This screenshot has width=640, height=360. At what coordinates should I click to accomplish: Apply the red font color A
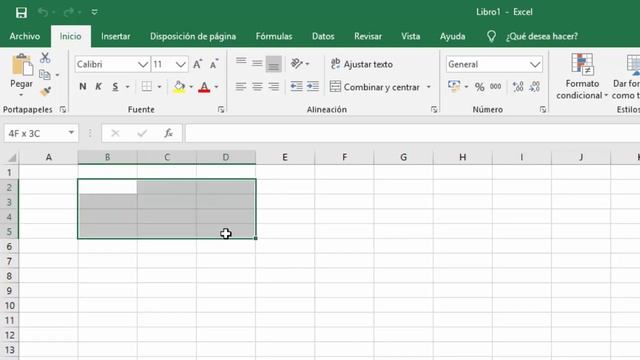click(x=204, y=87)
